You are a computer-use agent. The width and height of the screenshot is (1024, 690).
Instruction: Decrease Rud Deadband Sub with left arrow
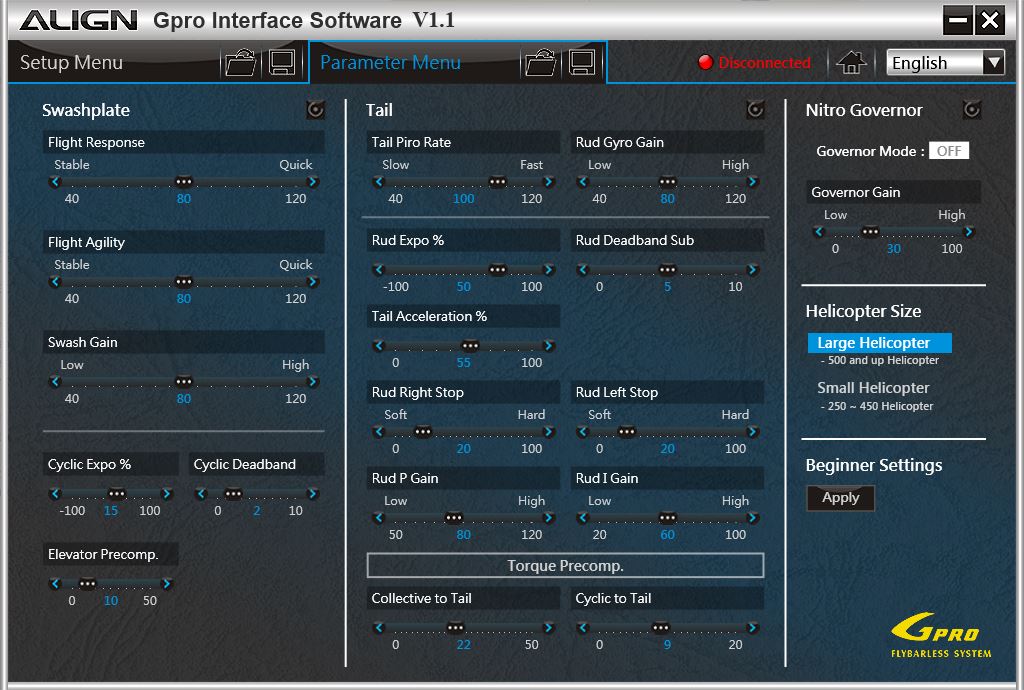coord(583,270)
